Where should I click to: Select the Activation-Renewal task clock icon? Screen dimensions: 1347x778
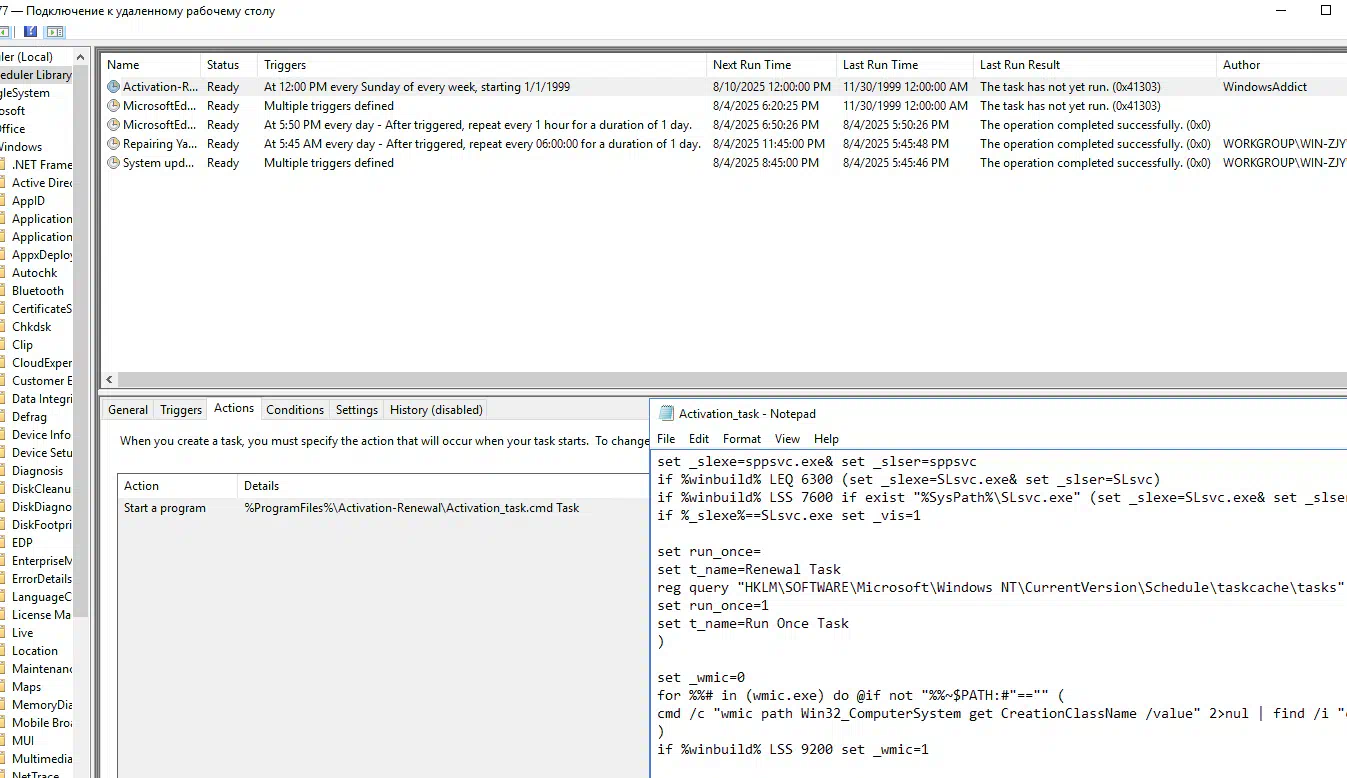point(113,87)
